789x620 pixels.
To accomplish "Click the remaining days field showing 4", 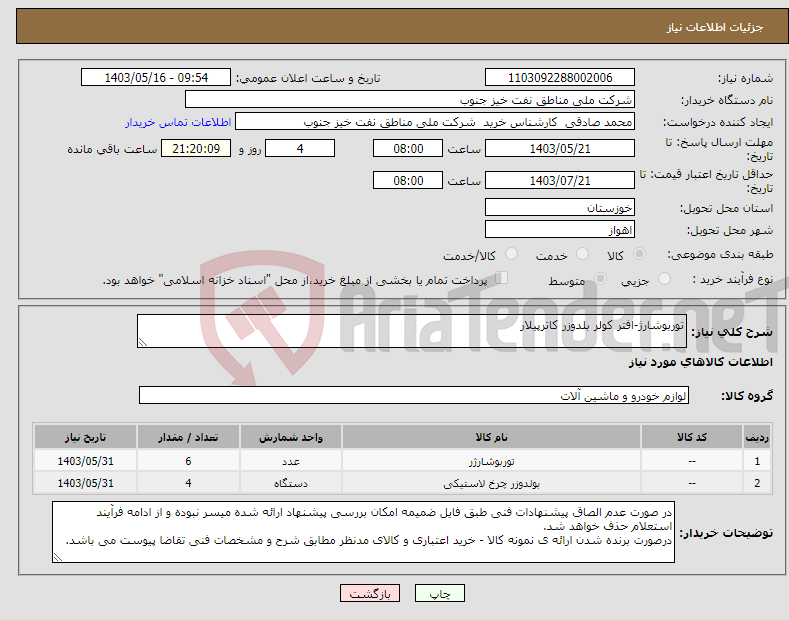I will click(300, 148).
